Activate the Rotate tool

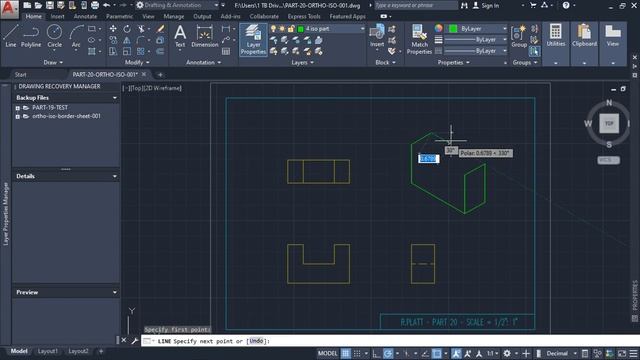click(x=127, y=29)
